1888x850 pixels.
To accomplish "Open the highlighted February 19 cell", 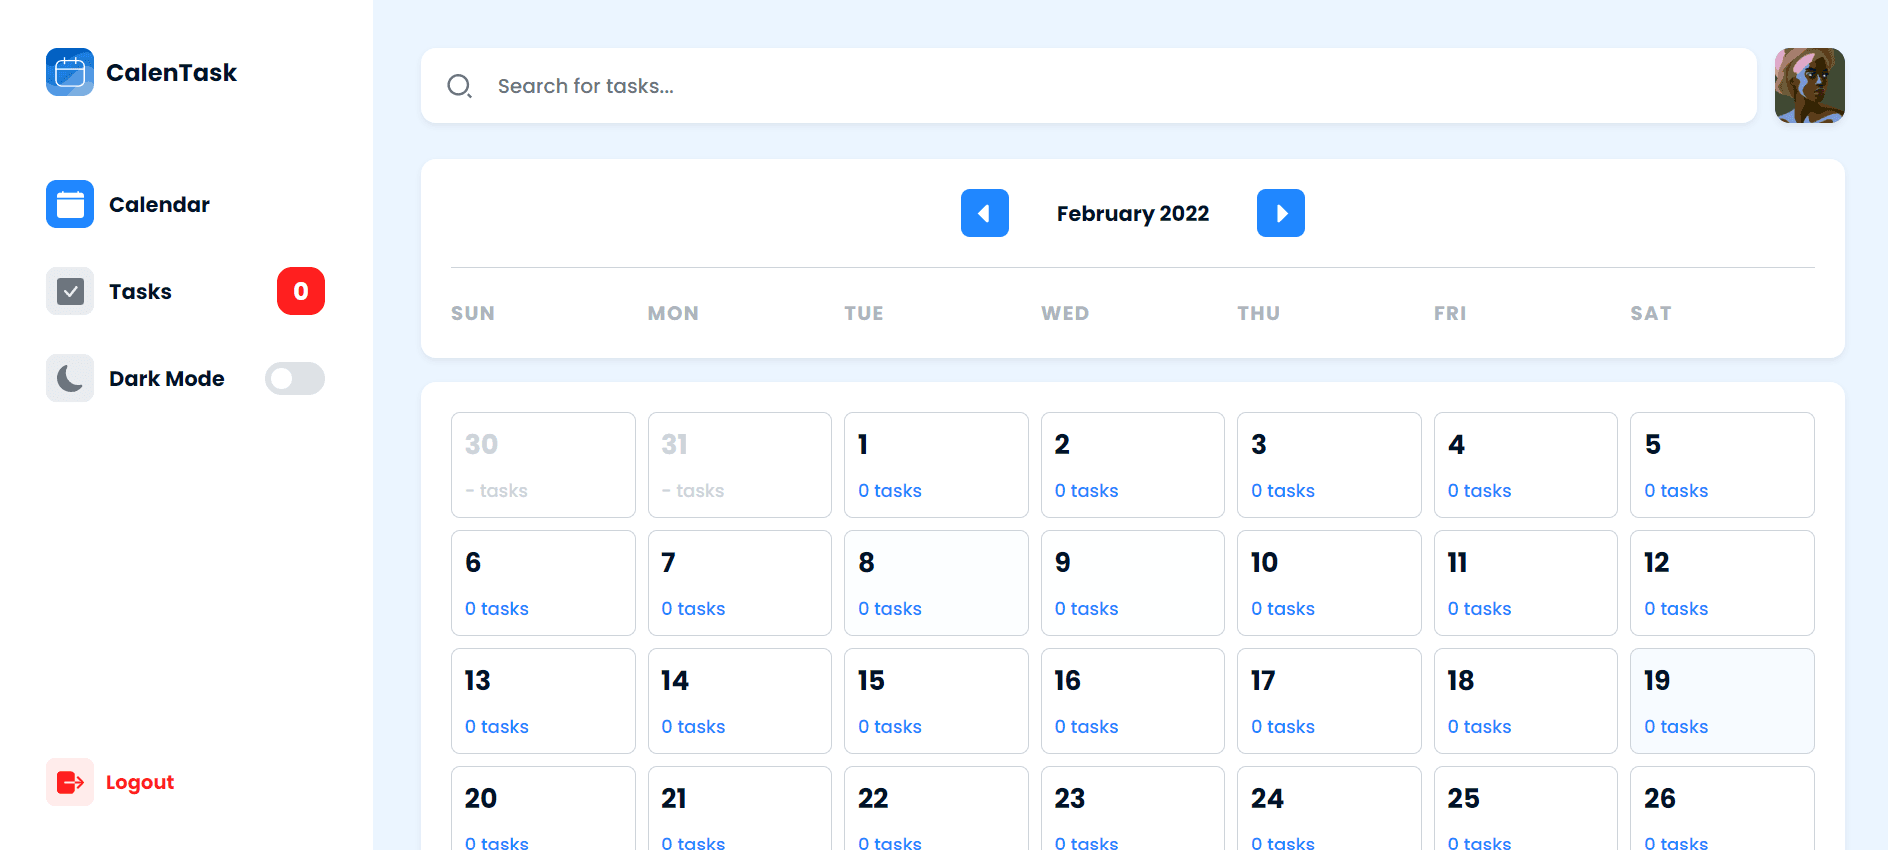I will [1722, 701].
